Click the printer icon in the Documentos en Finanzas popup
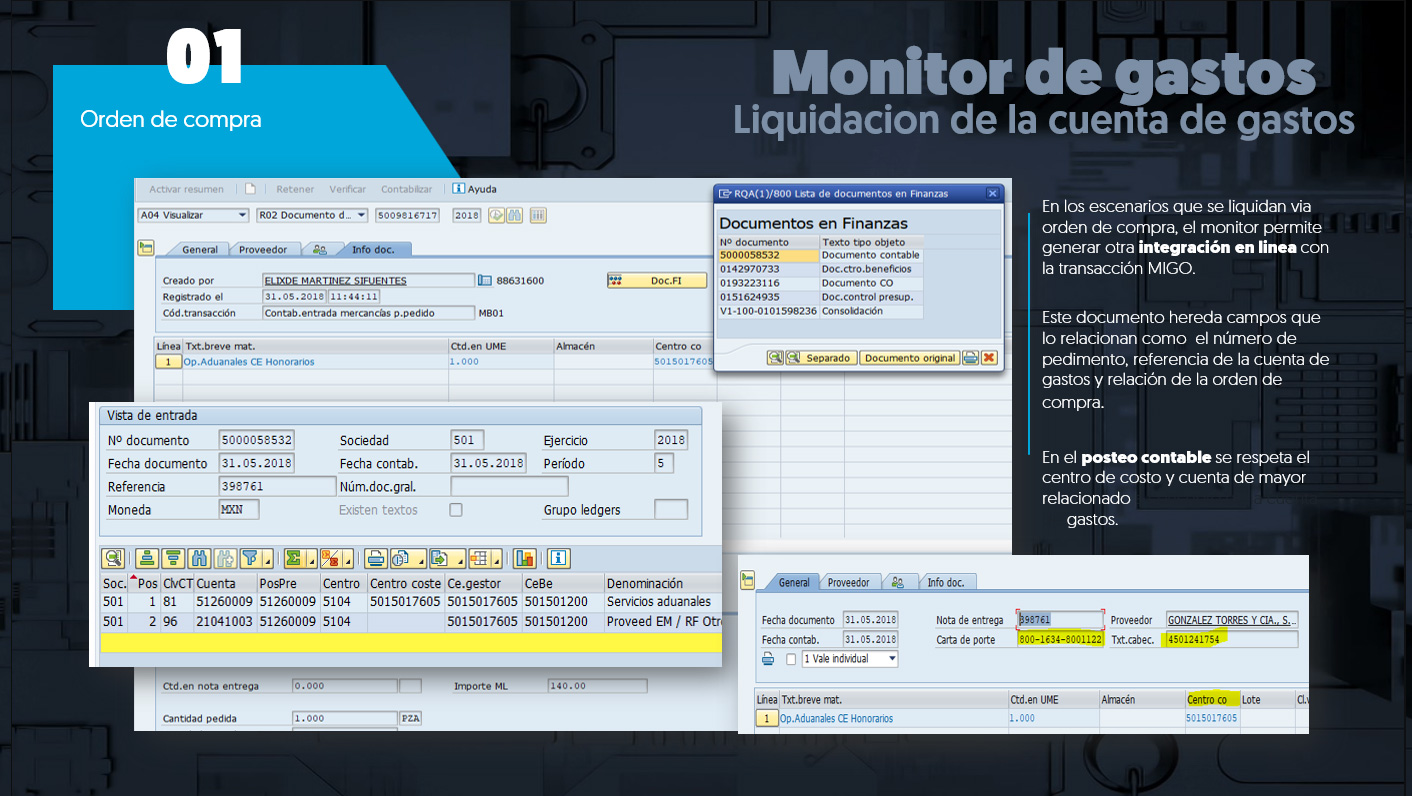 [970, 357]
